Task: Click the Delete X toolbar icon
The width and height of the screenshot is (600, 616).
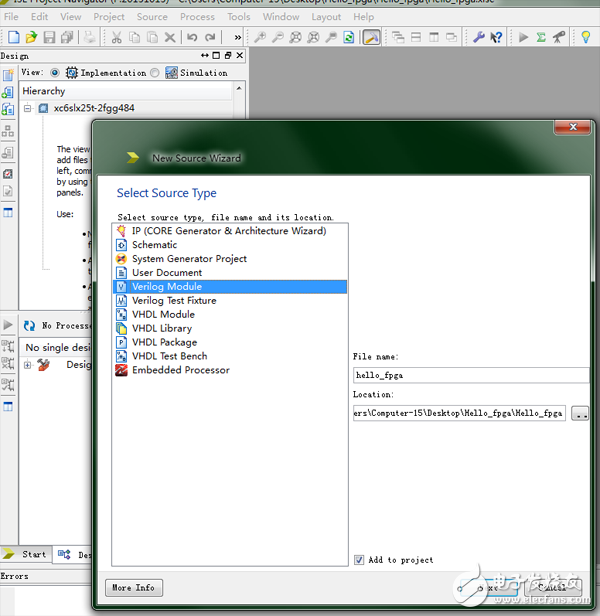Action: 169,37
